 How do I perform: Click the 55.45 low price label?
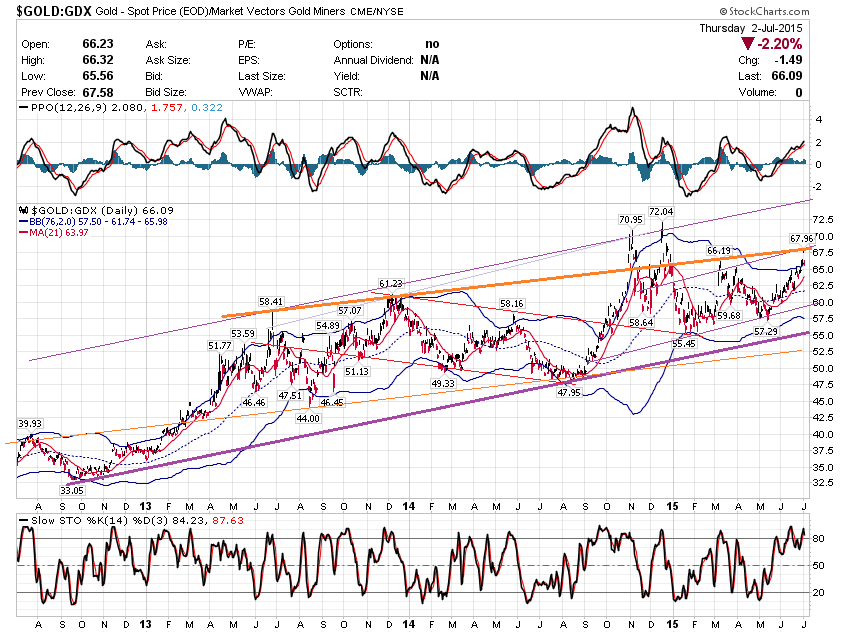tap(684, 344)
